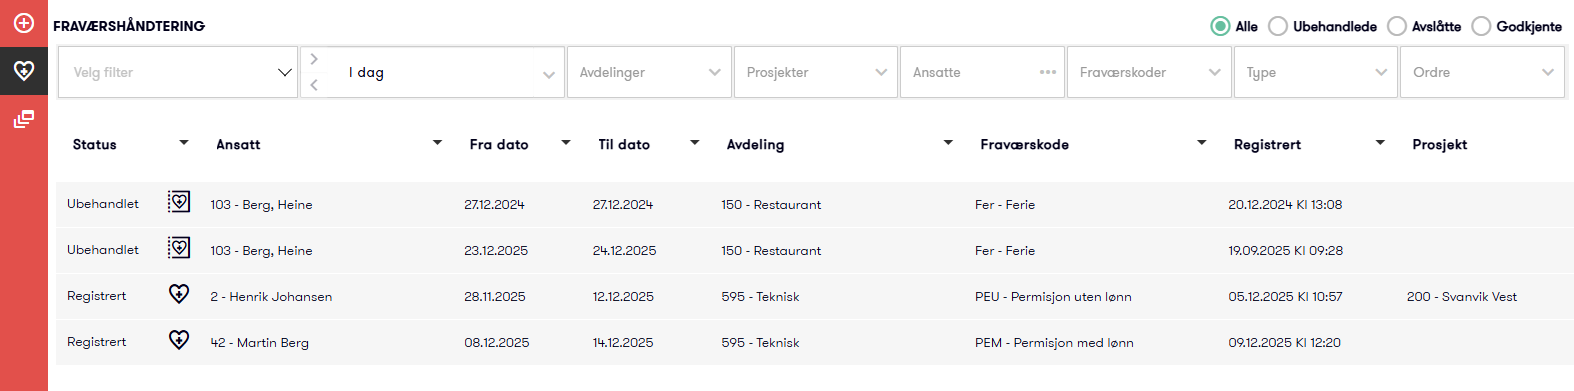
Task: Click the stacked windows sidebar icon
Action: point(24,119)
